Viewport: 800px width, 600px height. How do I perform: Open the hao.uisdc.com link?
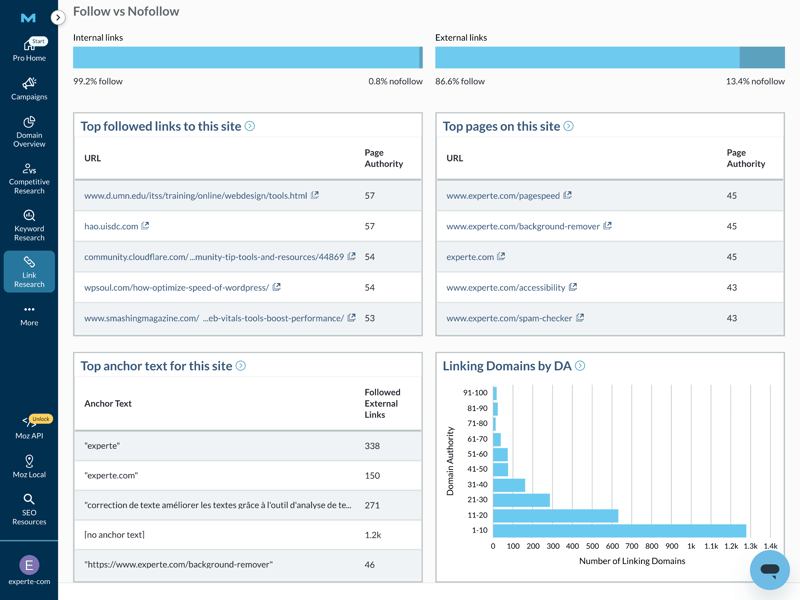point(111,226)
